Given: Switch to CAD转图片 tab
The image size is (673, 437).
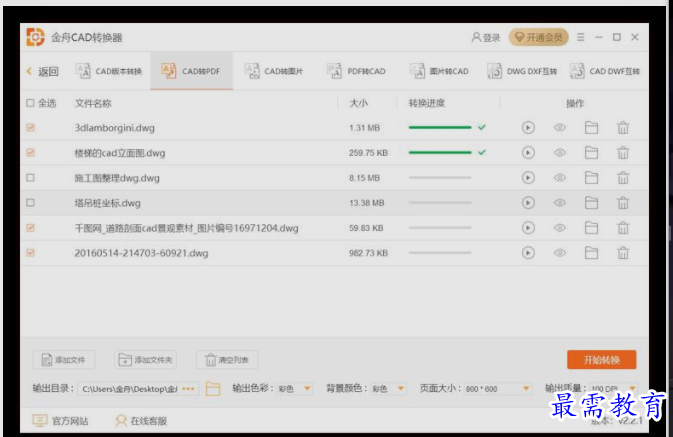Looking at the screenshot, I should [x=274, y=71].
